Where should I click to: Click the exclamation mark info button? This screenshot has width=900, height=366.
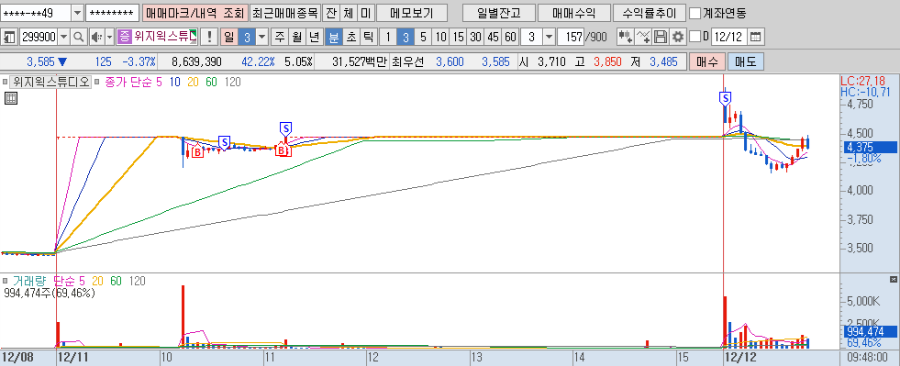tap(210, 37)
